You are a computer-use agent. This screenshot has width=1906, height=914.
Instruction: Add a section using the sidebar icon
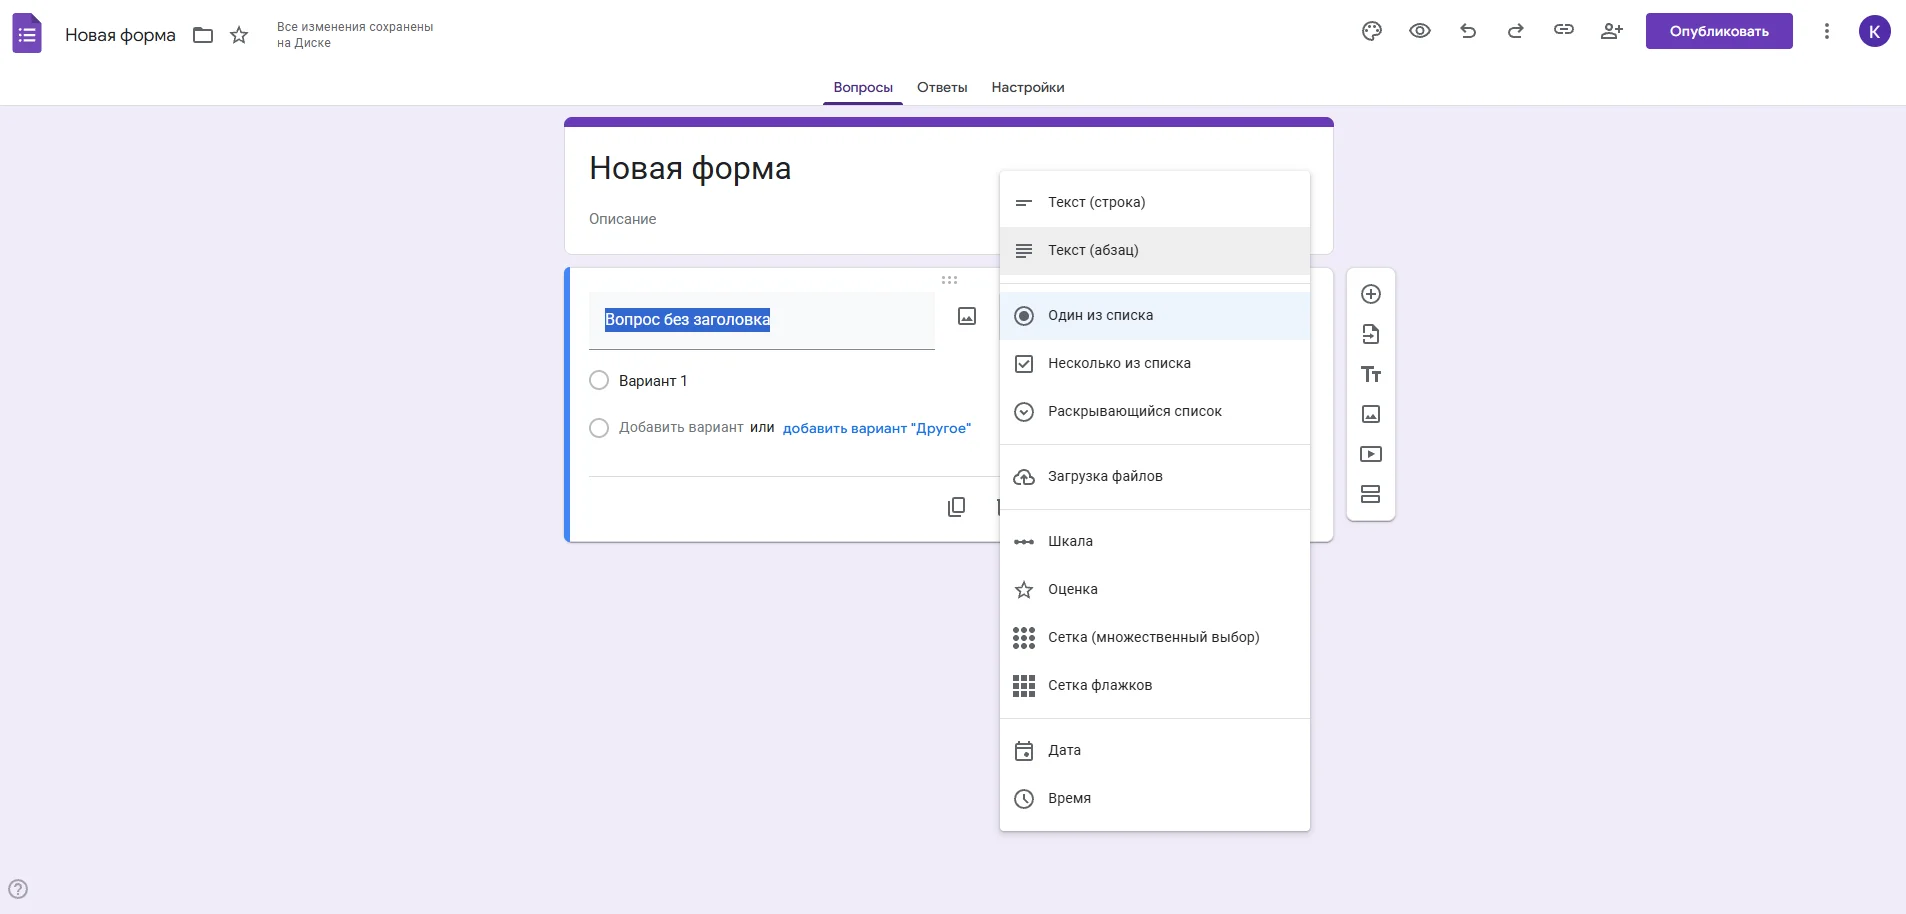[x=1371, y=494]
